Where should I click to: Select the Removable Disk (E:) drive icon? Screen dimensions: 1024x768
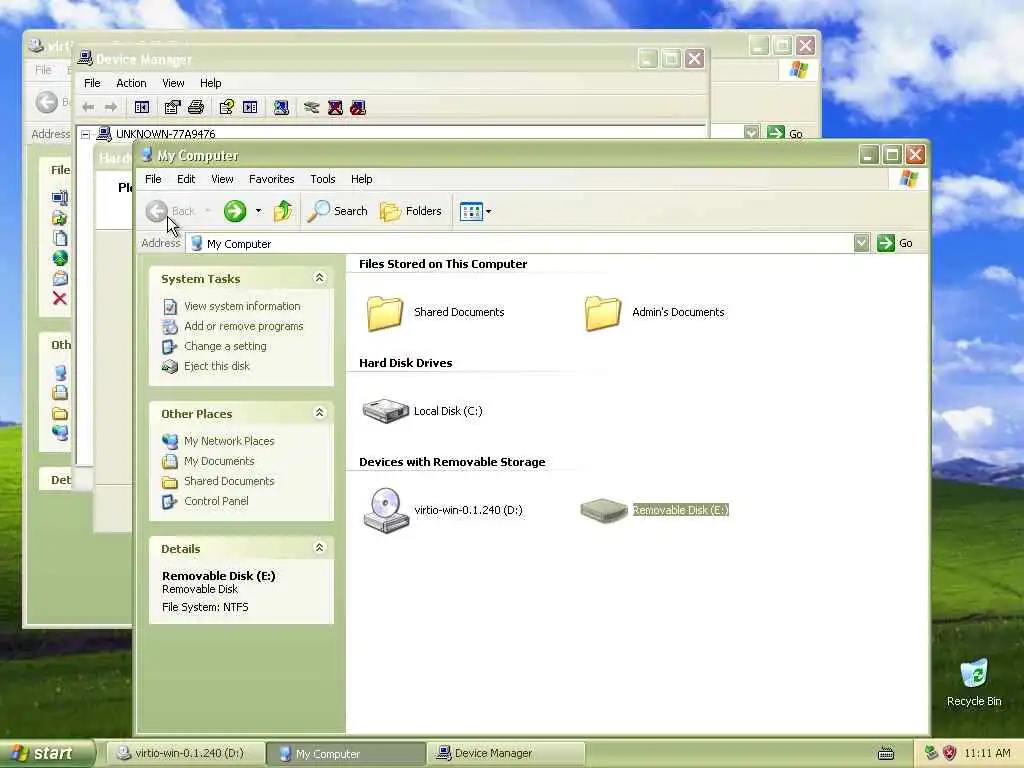coord(603,510)
